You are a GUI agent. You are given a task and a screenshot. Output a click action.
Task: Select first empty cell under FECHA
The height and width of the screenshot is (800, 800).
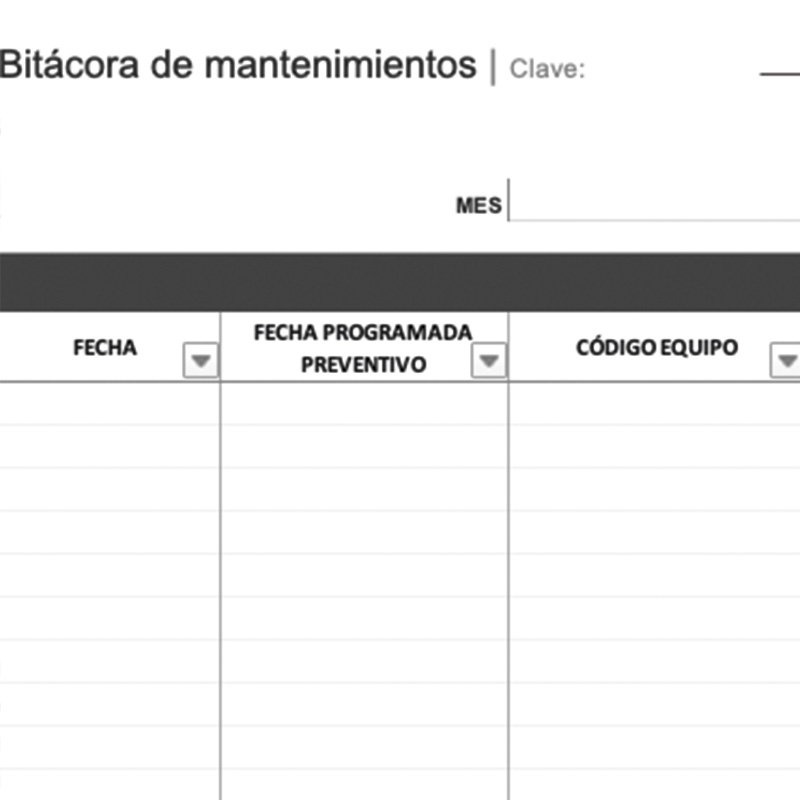108,403
